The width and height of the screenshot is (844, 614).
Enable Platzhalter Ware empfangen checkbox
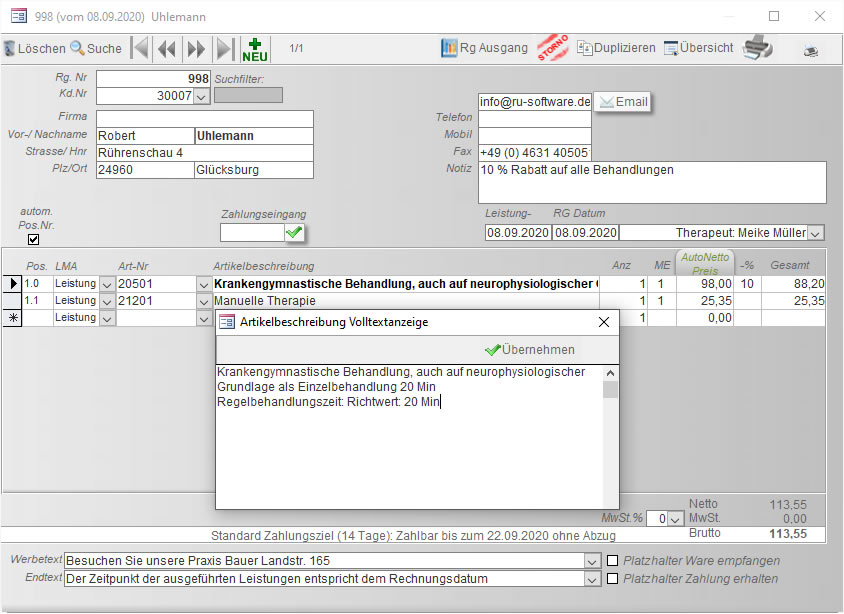(x=613, y=561)
